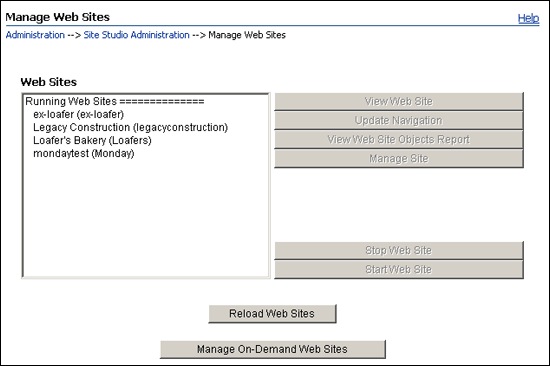
Task: Click the Running Web Sites header row
Action: pyautogui.click(x=146, y=101)
